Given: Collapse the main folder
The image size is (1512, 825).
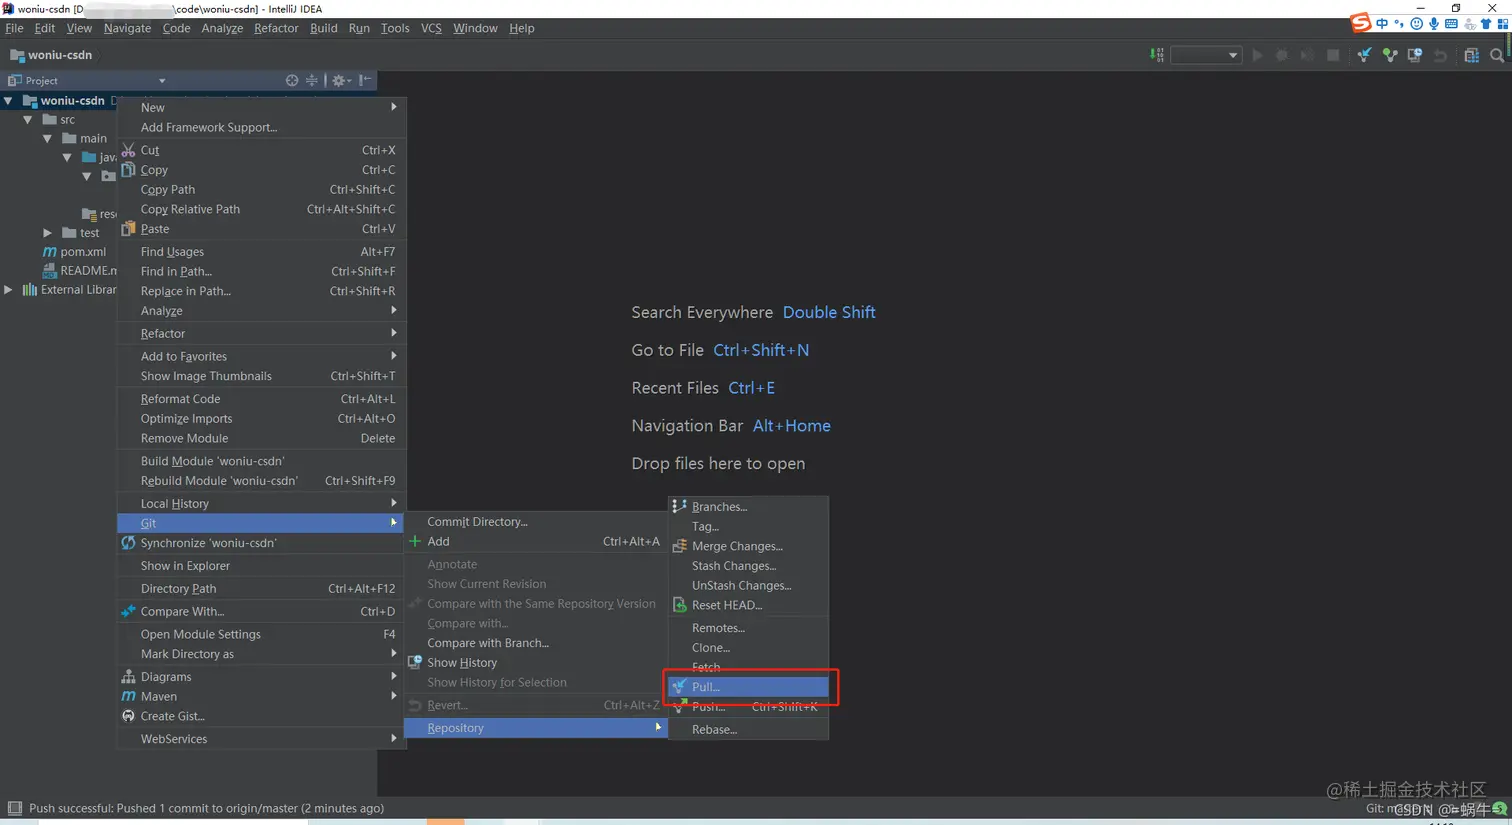Looking at the screenshot, I should point(47,138).
